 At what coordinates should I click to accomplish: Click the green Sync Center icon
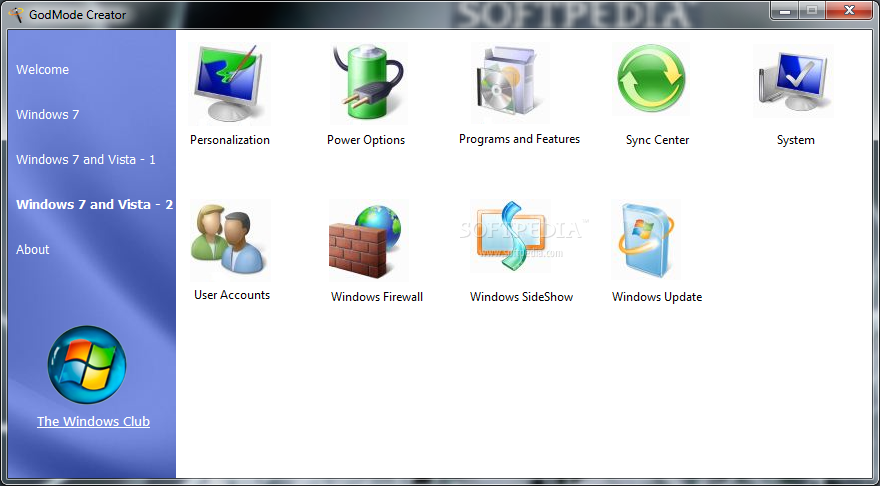651,80
